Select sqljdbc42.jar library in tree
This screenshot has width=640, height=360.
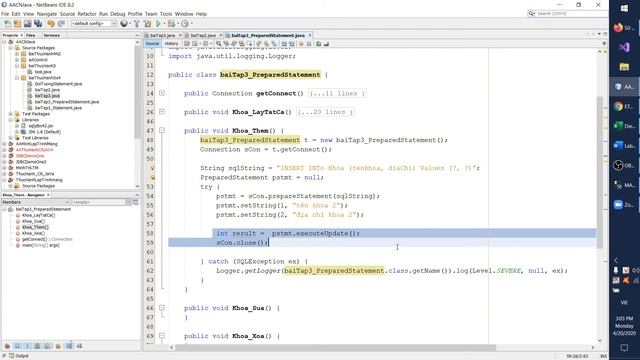click(x=41, y=126)
